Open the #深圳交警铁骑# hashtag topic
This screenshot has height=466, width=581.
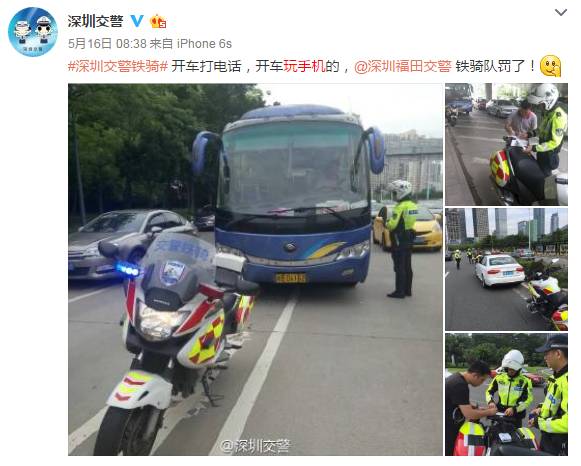[118, 66]
